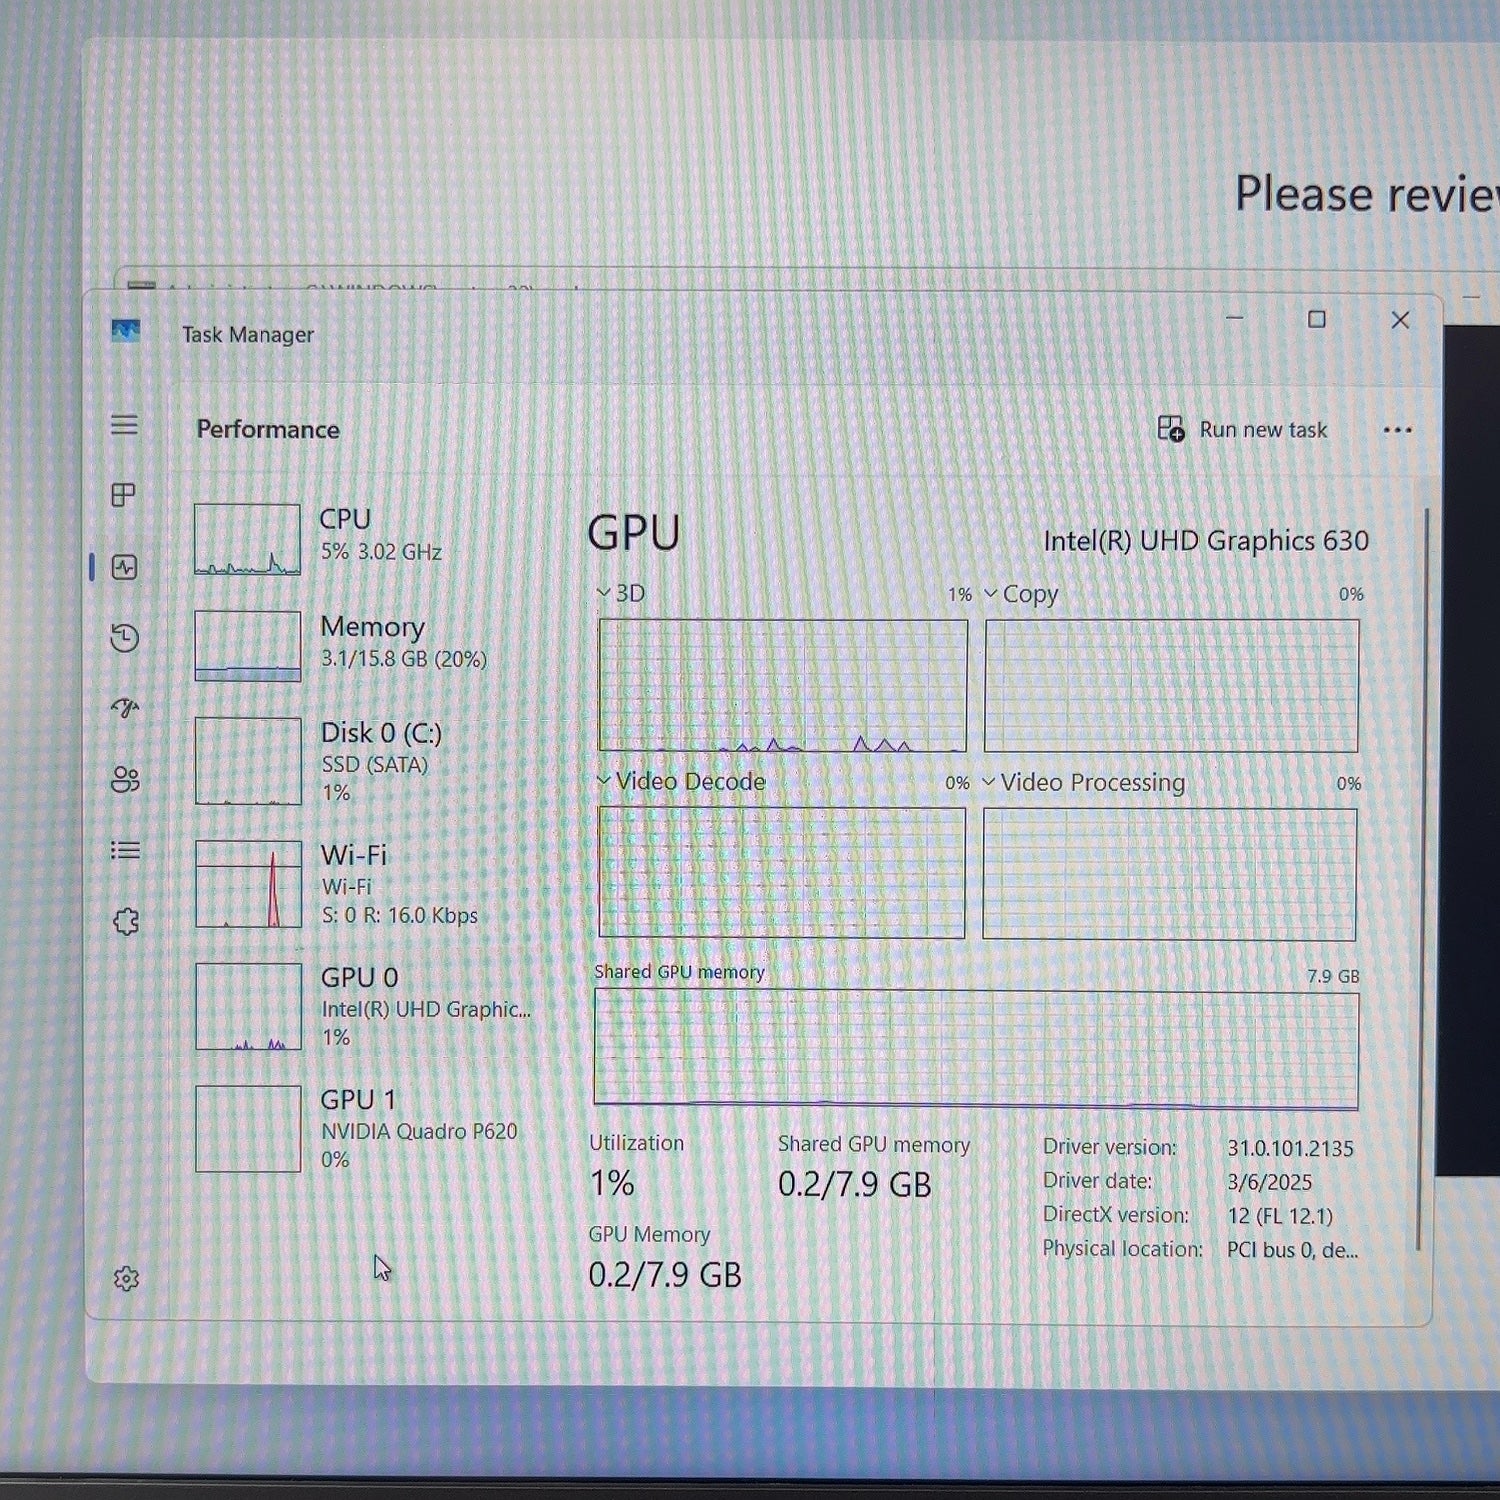Click the Copy engine graph
This screenshot has width=1500, height=1500.
click(x=1171, y=685)
